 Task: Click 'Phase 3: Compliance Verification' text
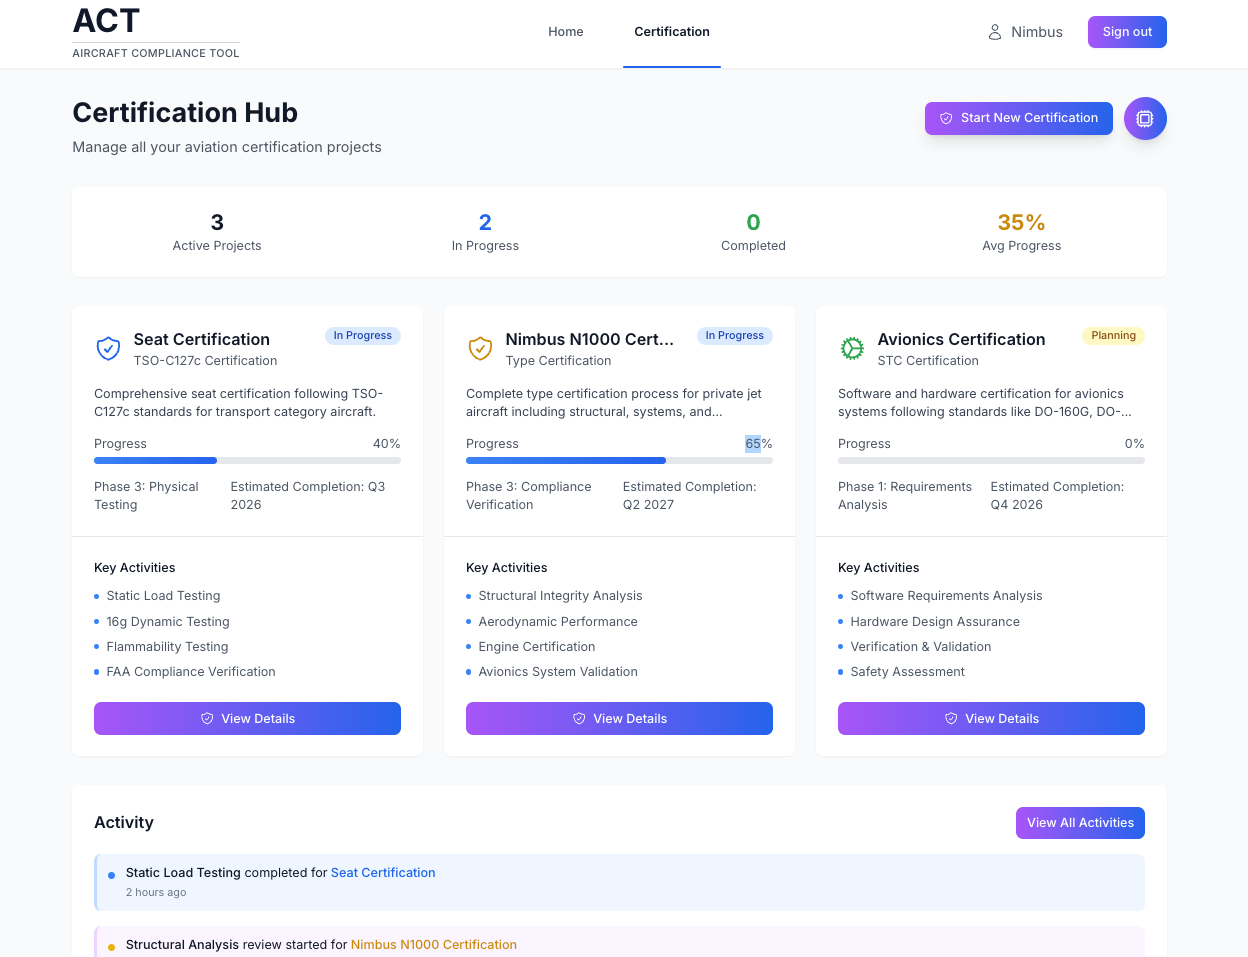coord(529,496)
